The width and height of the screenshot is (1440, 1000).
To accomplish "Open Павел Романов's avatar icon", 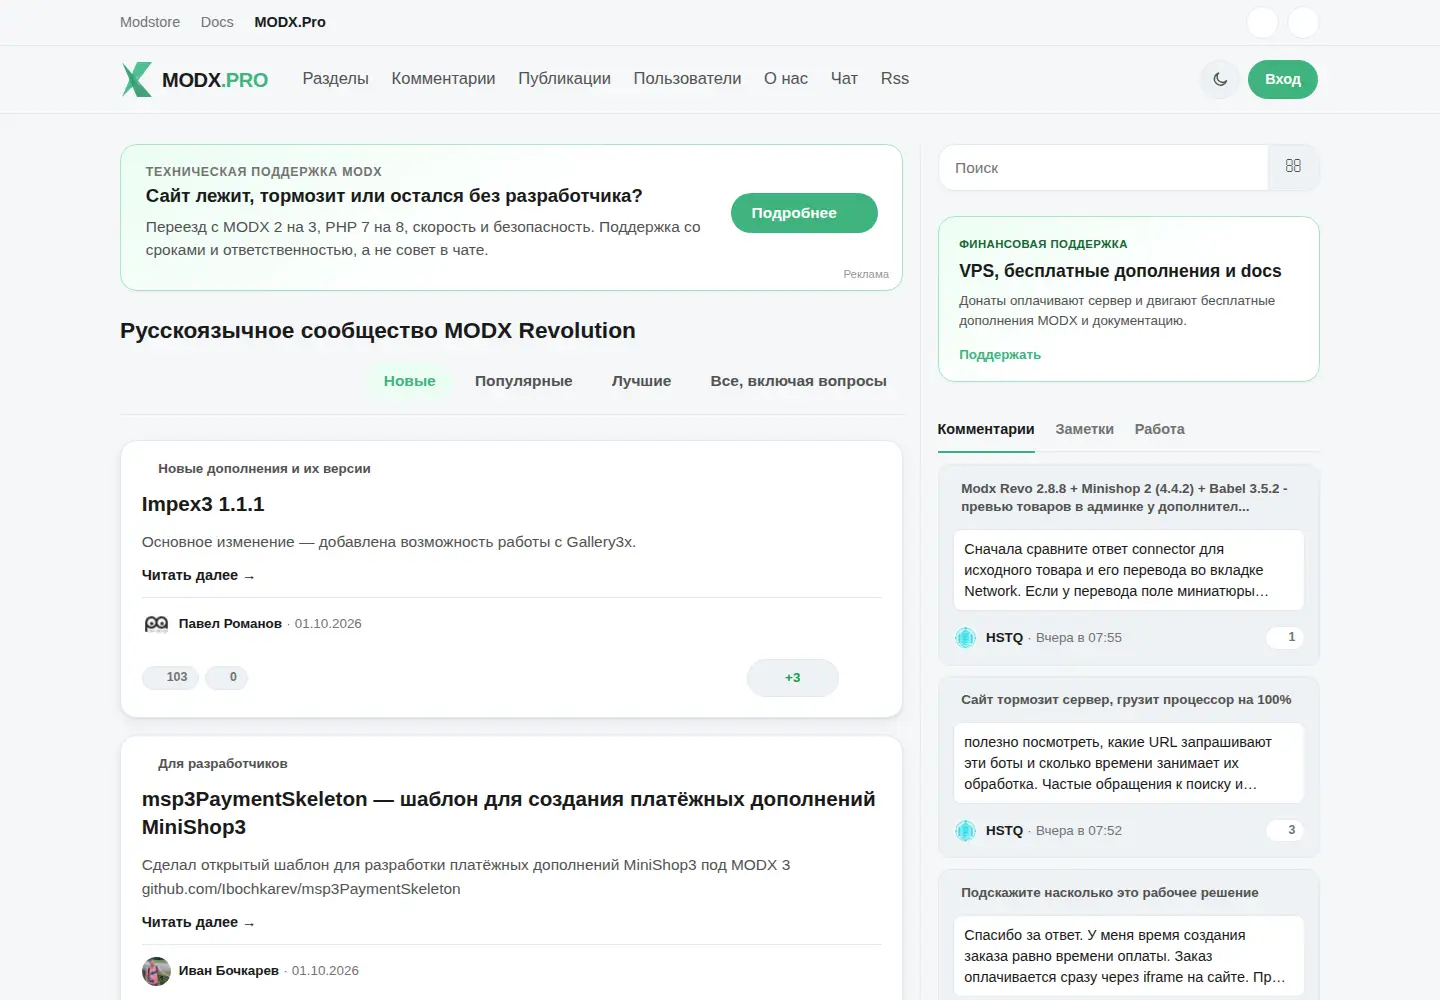I will tap(156, 624).
